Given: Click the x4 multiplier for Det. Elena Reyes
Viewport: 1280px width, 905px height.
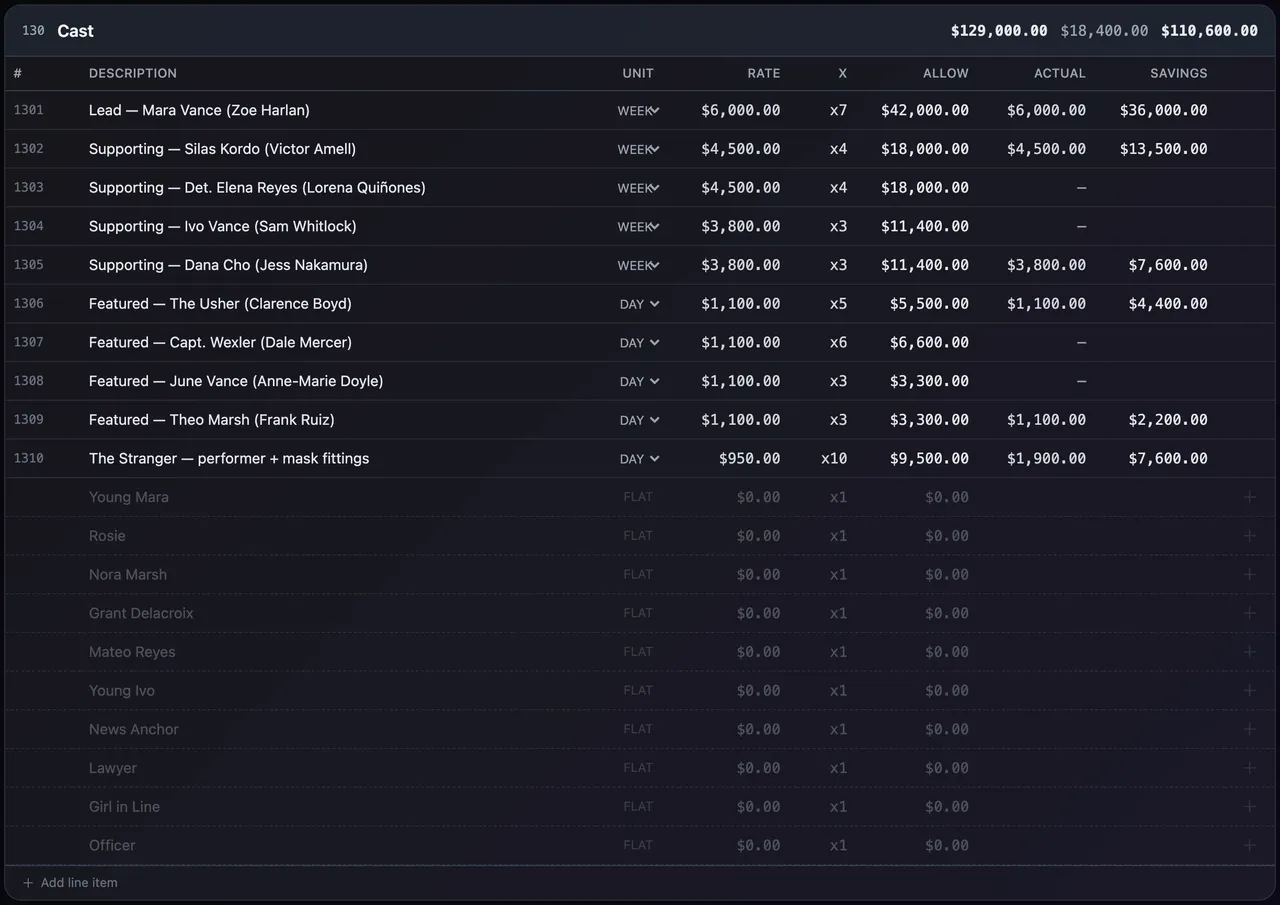Looking at the screenshot, I should click(838, 187).
